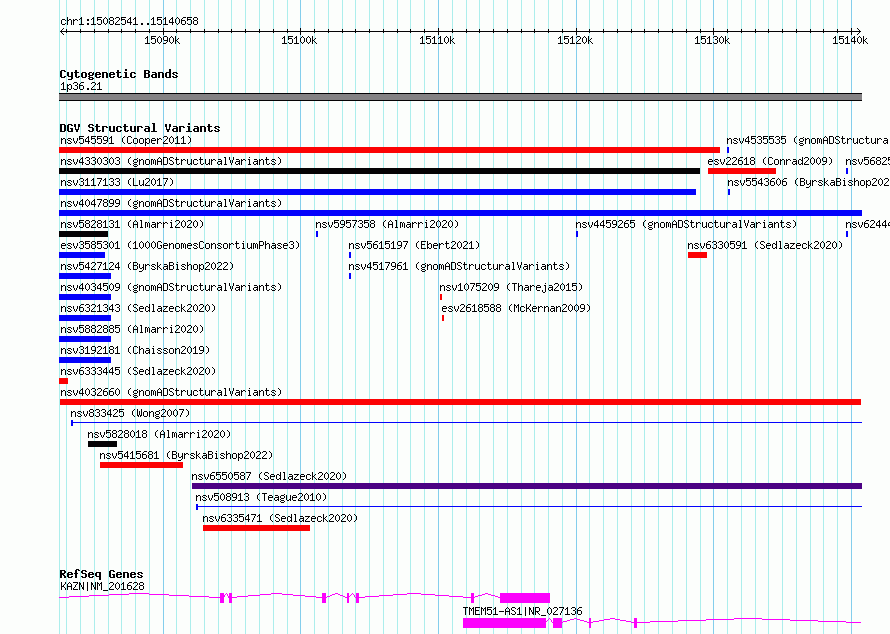This screenshot has height=634, width=890.
Task: Click the nsv6333445 (Sedlazeck2020) label
Action: pyautogui.click(x=138, y=371)
